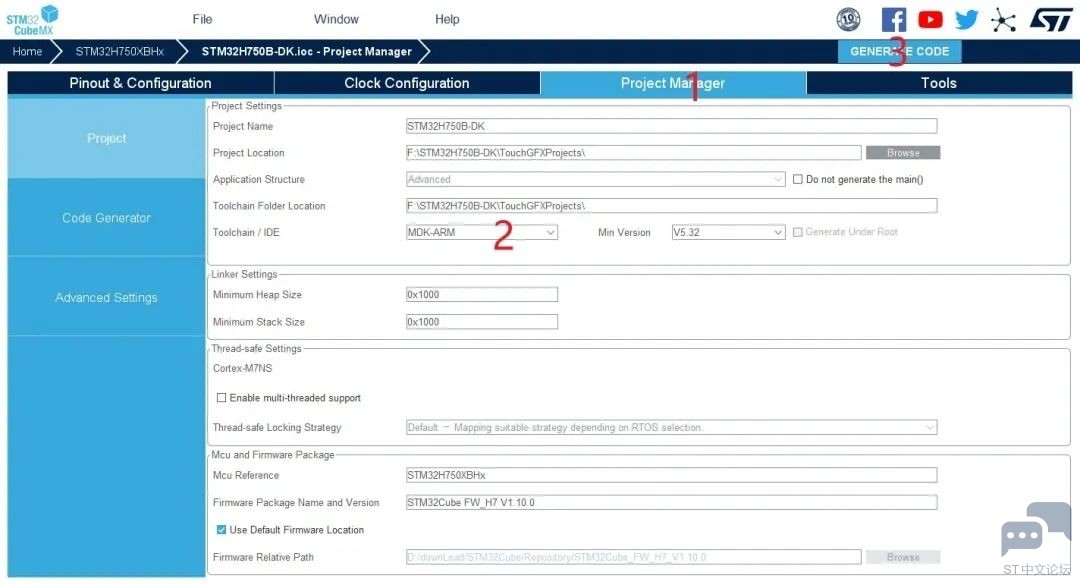The image size is (1080, 585).
Task: Uncheck 'Use Default Firmware Location'
Action: (221, 530)
